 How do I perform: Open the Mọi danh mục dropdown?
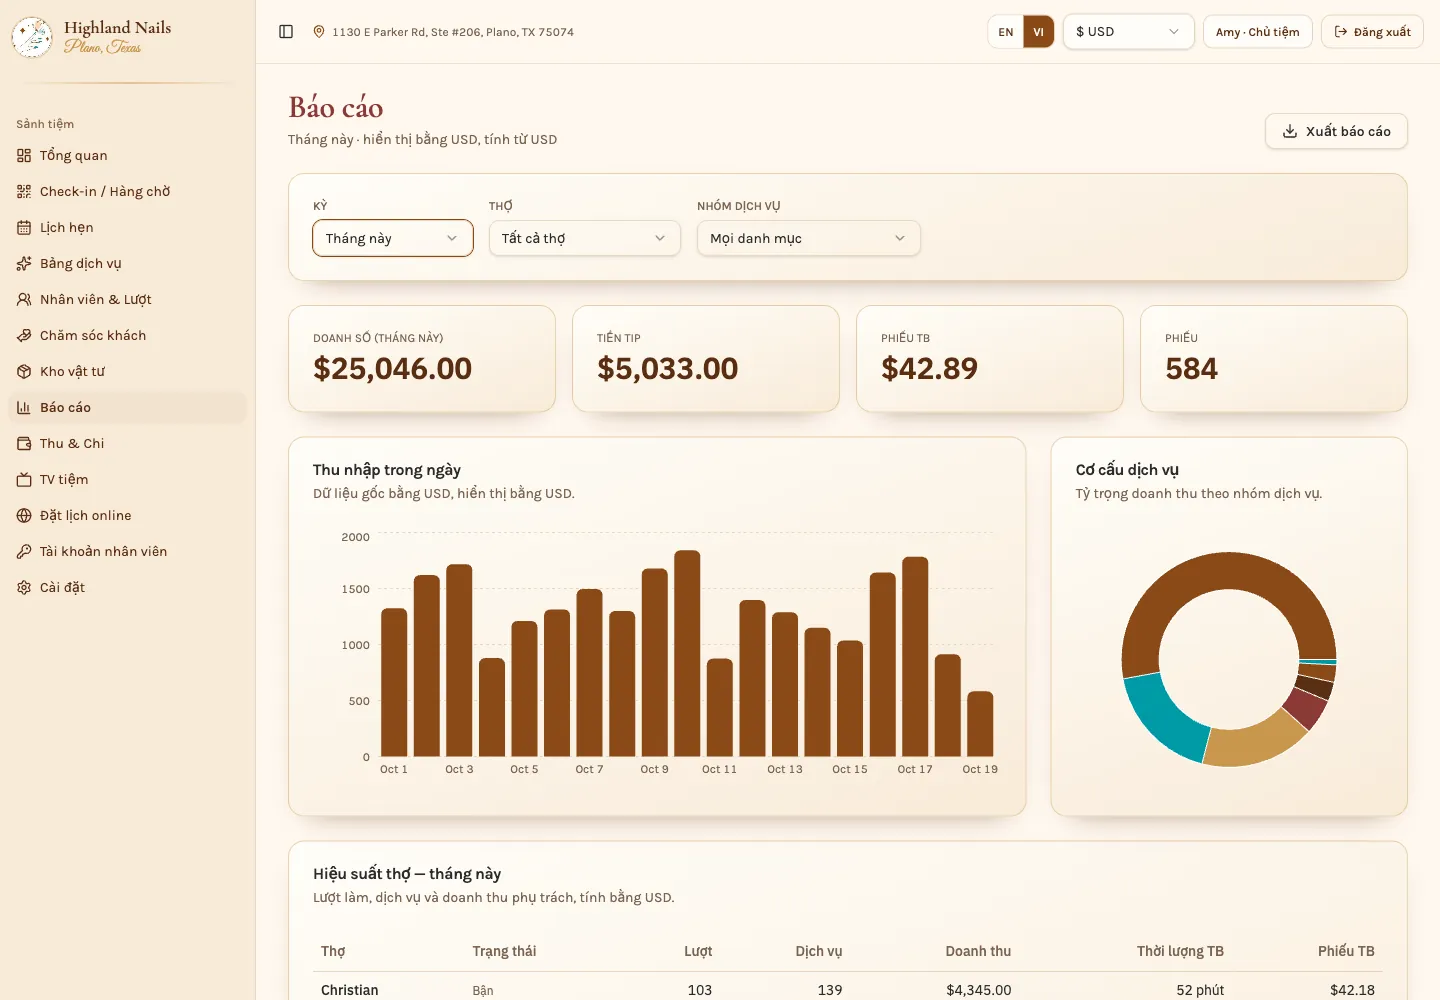pos(809,238)
